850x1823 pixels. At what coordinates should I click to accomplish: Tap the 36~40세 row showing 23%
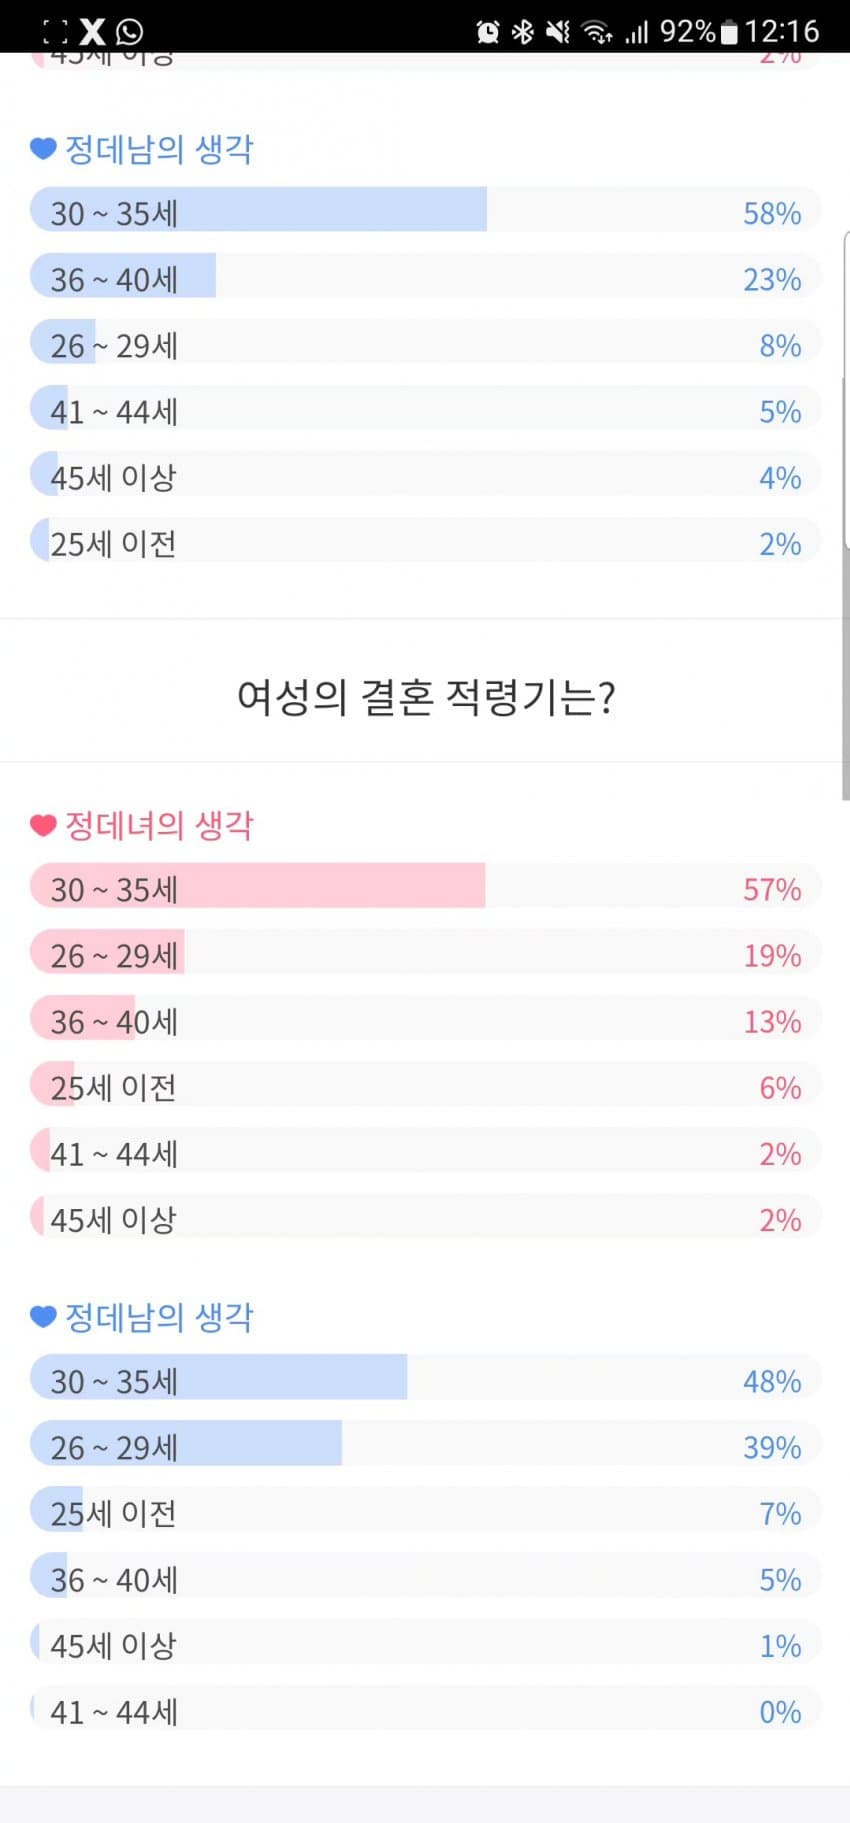tap(425, 275)
